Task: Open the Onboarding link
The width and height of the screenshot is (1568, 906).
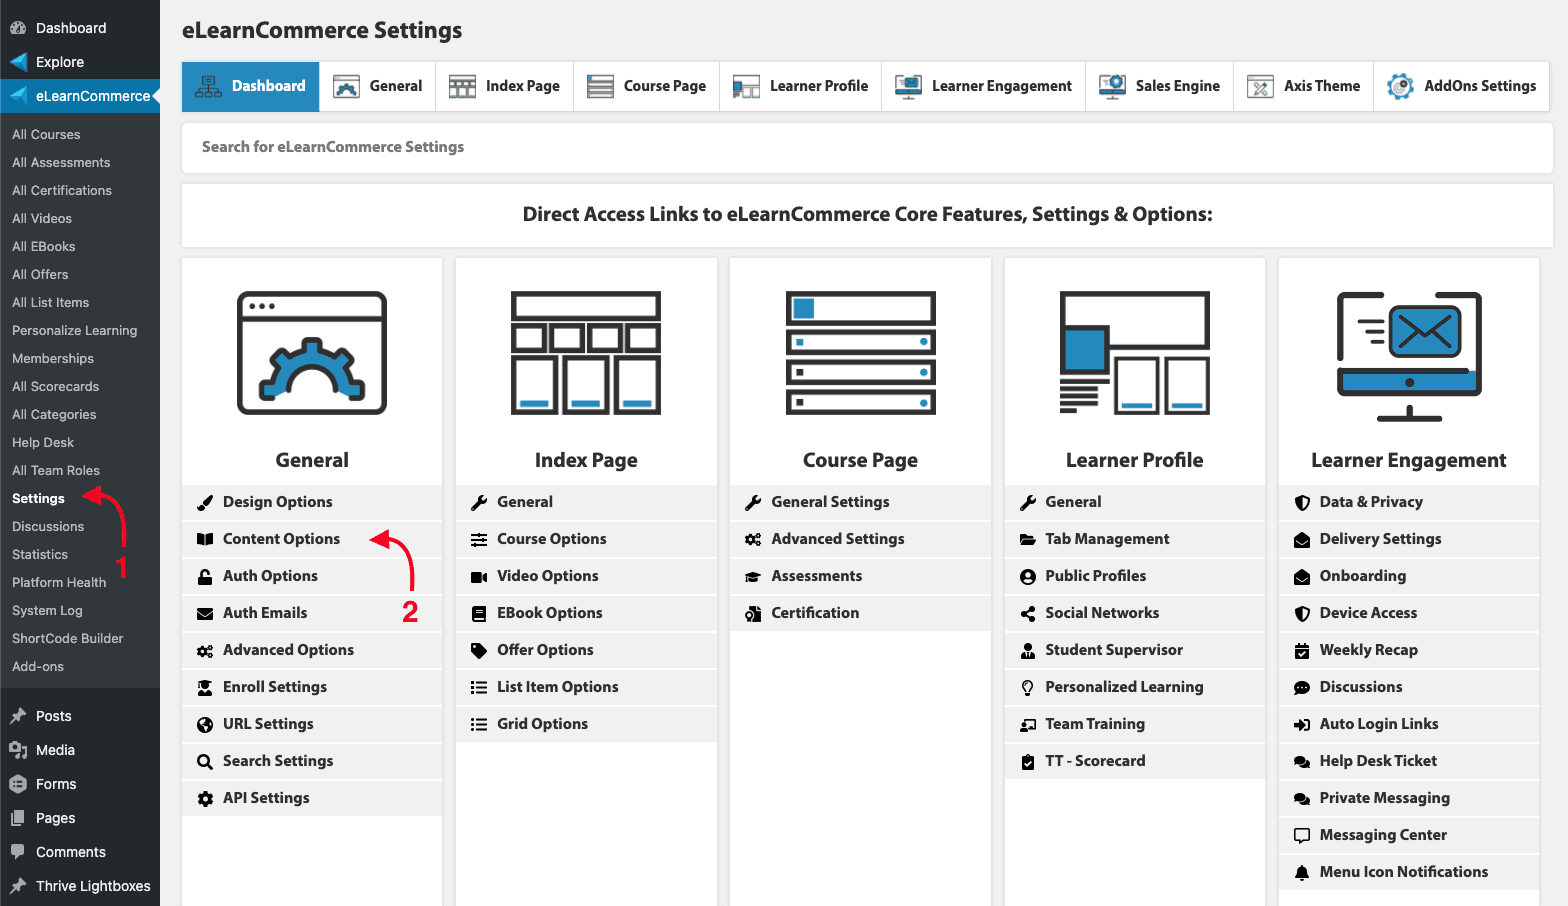Action: click(x=1363, y=576)
